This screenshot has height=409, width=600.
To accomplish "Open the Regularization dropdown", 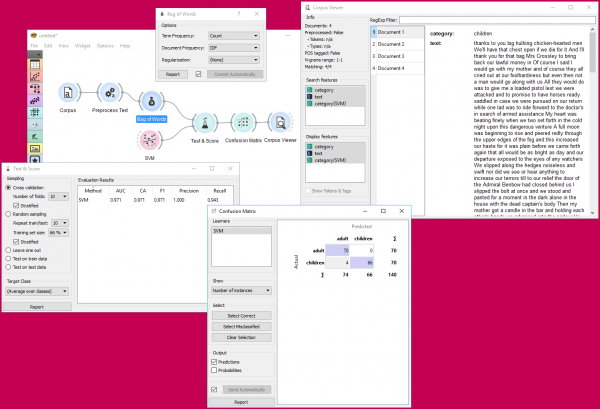I will (x=234, y=60).
